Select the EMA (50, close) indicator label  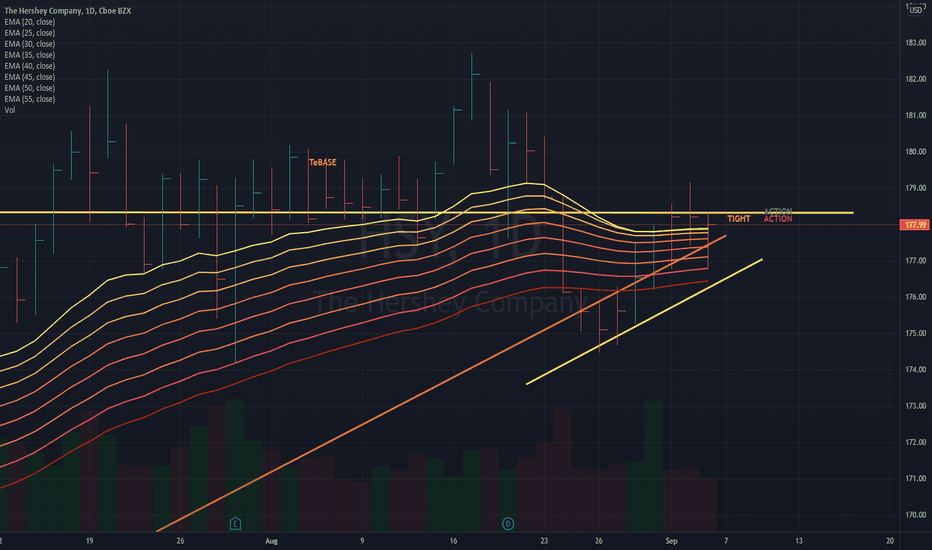(30, 88)
